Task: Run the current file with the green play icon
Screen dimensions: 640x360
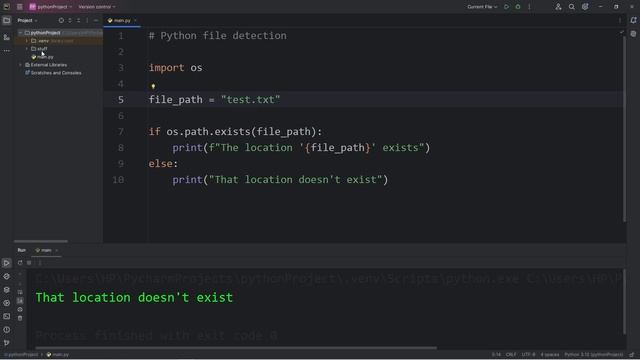Action: 507,7
